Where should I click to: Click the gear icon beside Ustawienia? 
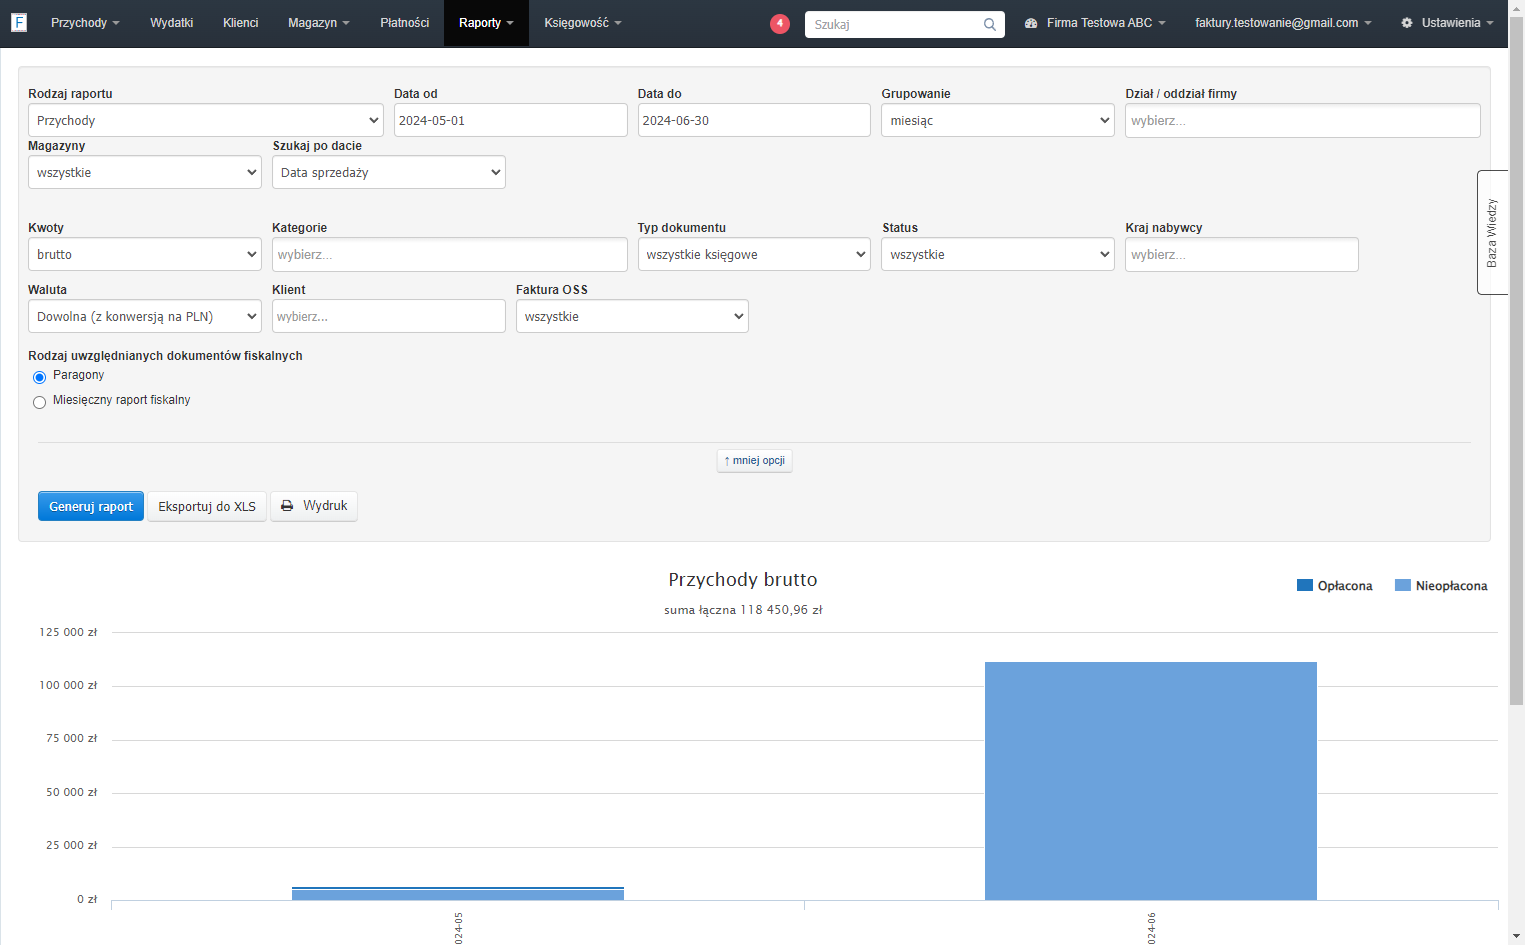[1407, 23]
